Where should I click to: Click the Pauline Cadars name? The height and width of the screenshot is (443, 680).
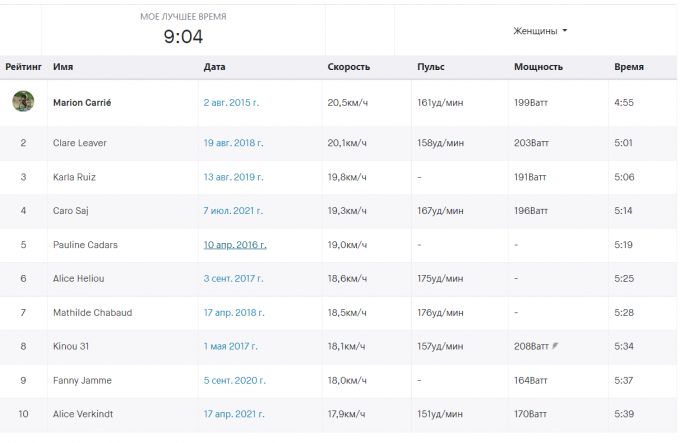(84, 245)
